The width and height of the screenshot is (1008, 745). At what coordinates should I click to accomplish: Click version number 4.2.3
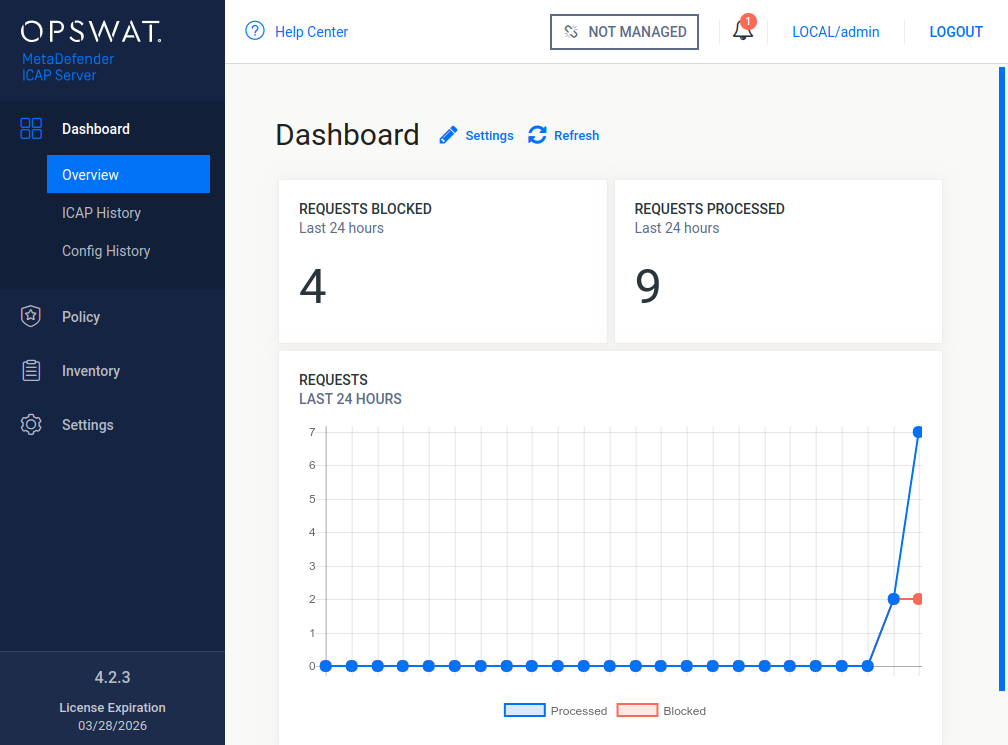(x=112, y=677)
